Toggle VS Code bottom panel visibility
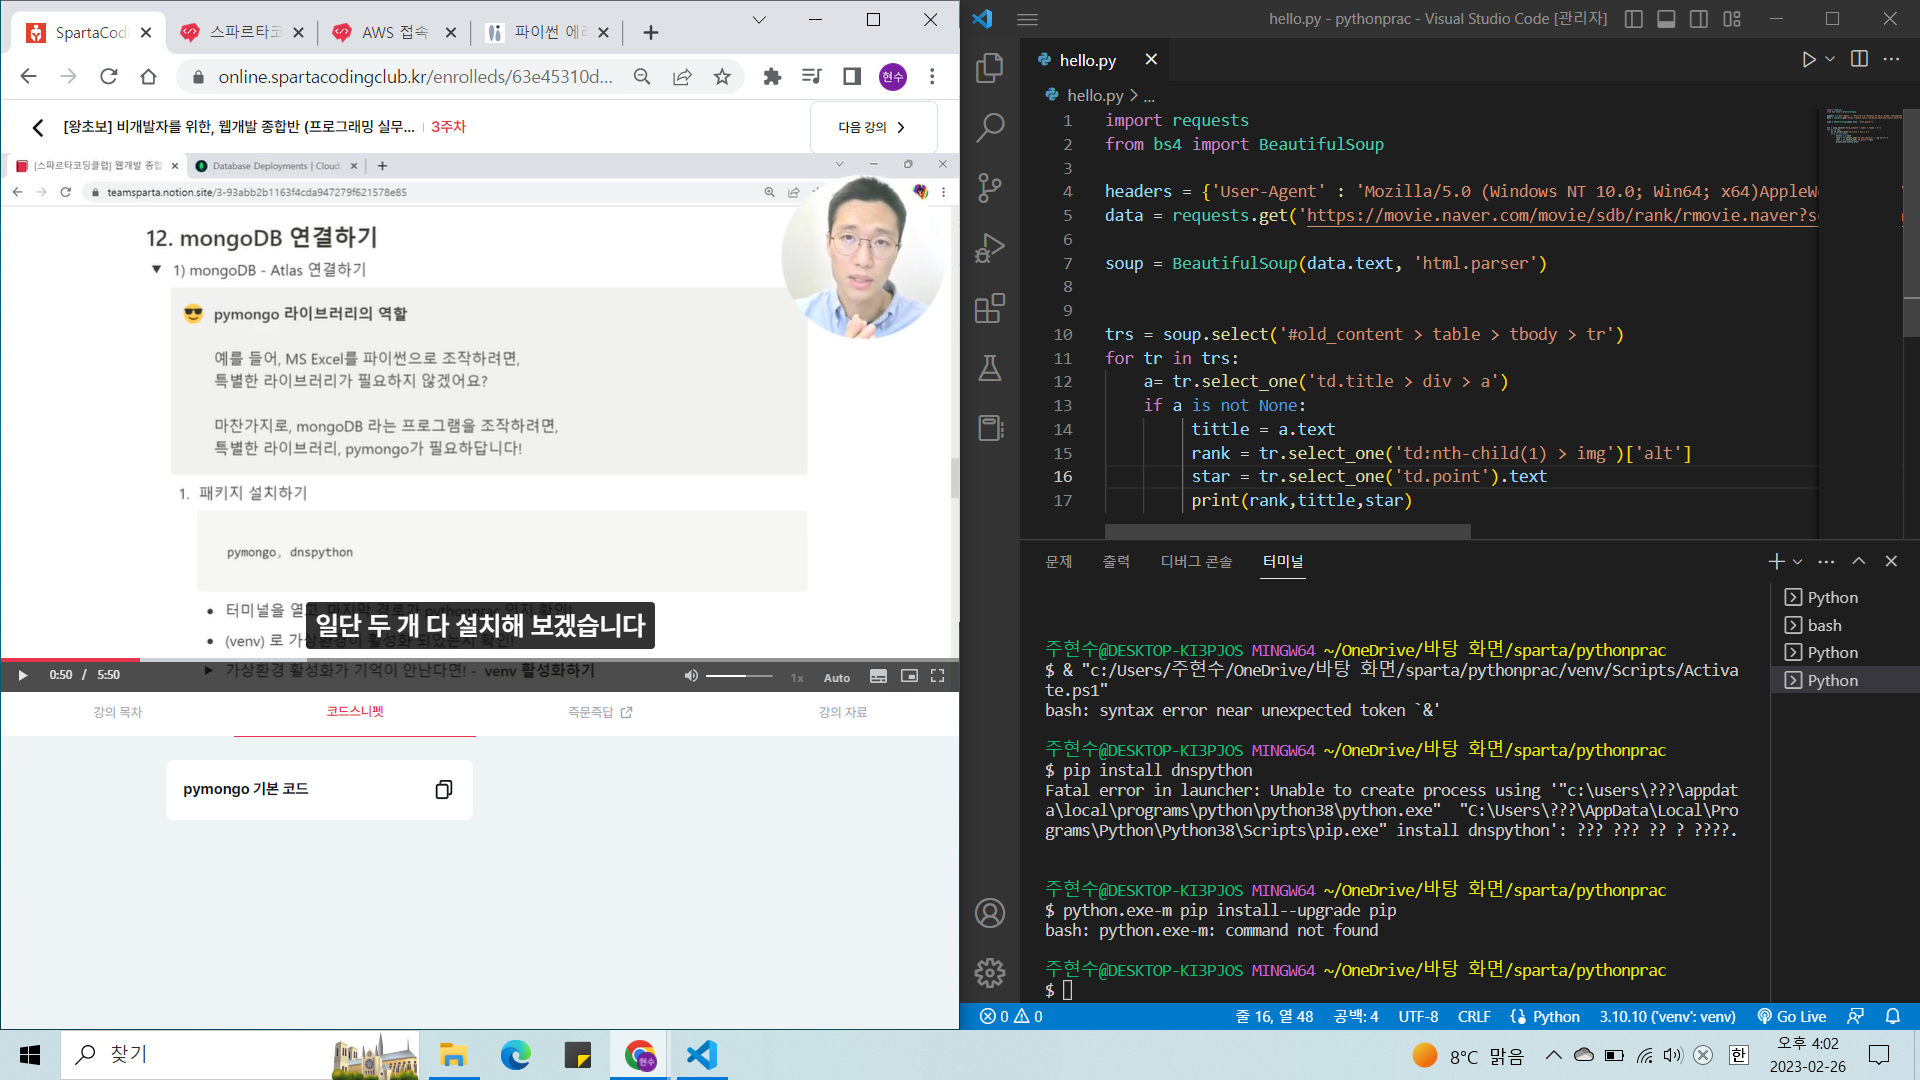Viewport: 1920px width, 1080px height. coord(1666,19)
